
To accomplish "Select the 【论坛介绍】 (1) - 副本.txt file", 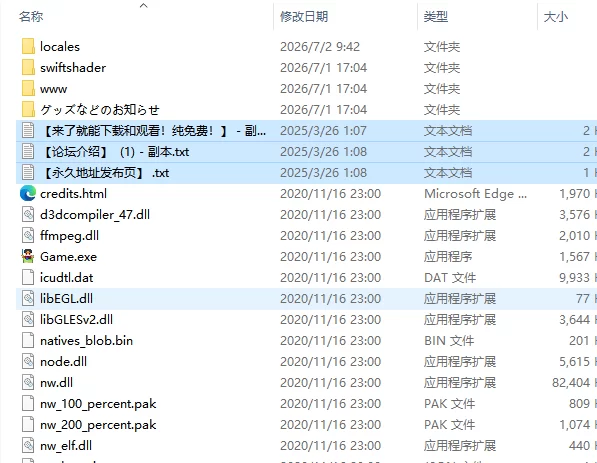I will [115, 152].
